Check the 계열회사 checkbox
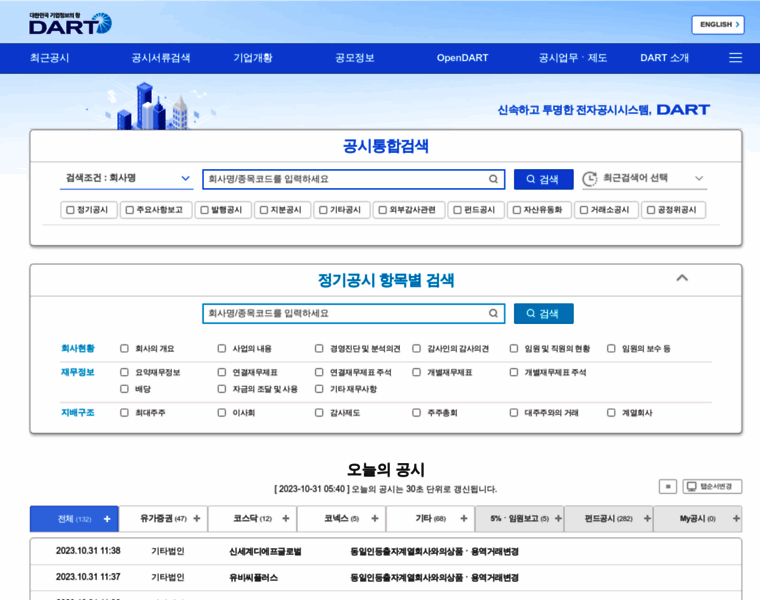 pyautogui.click(x=611, y=412)
